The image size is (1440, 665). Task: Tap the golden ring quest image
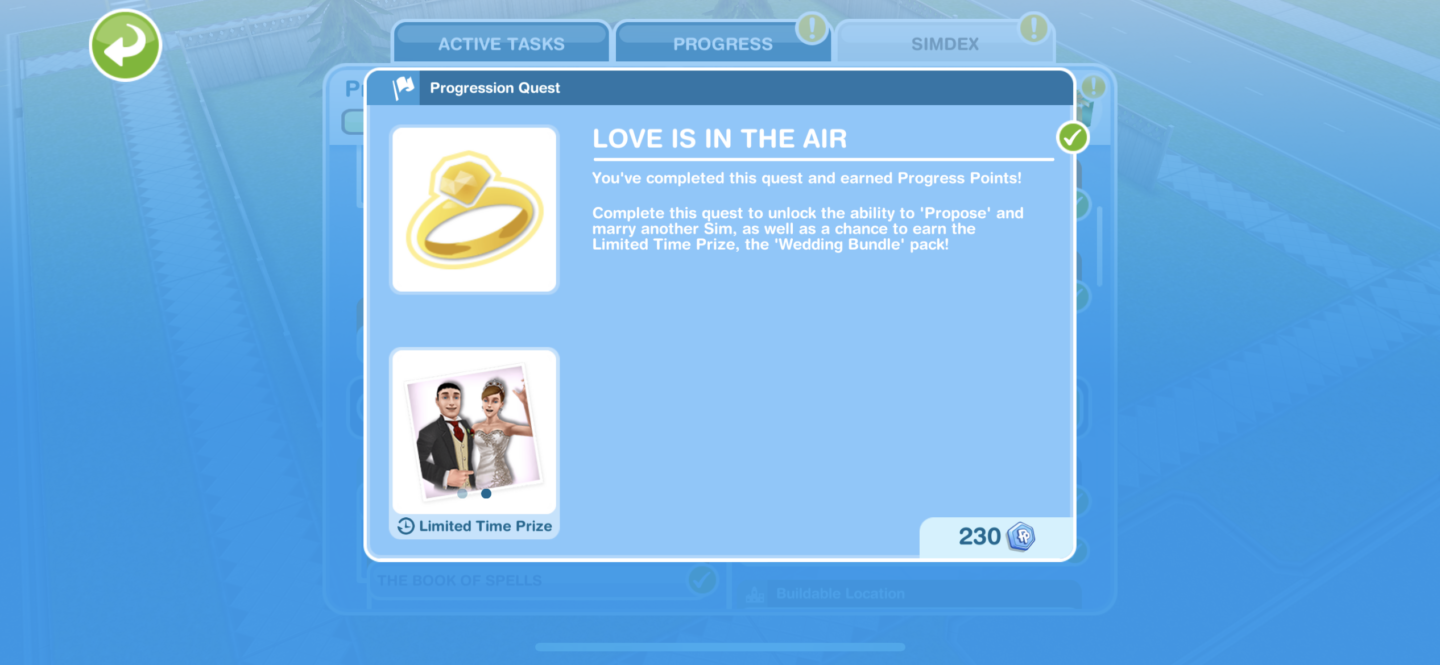click(x=474, y=209)
